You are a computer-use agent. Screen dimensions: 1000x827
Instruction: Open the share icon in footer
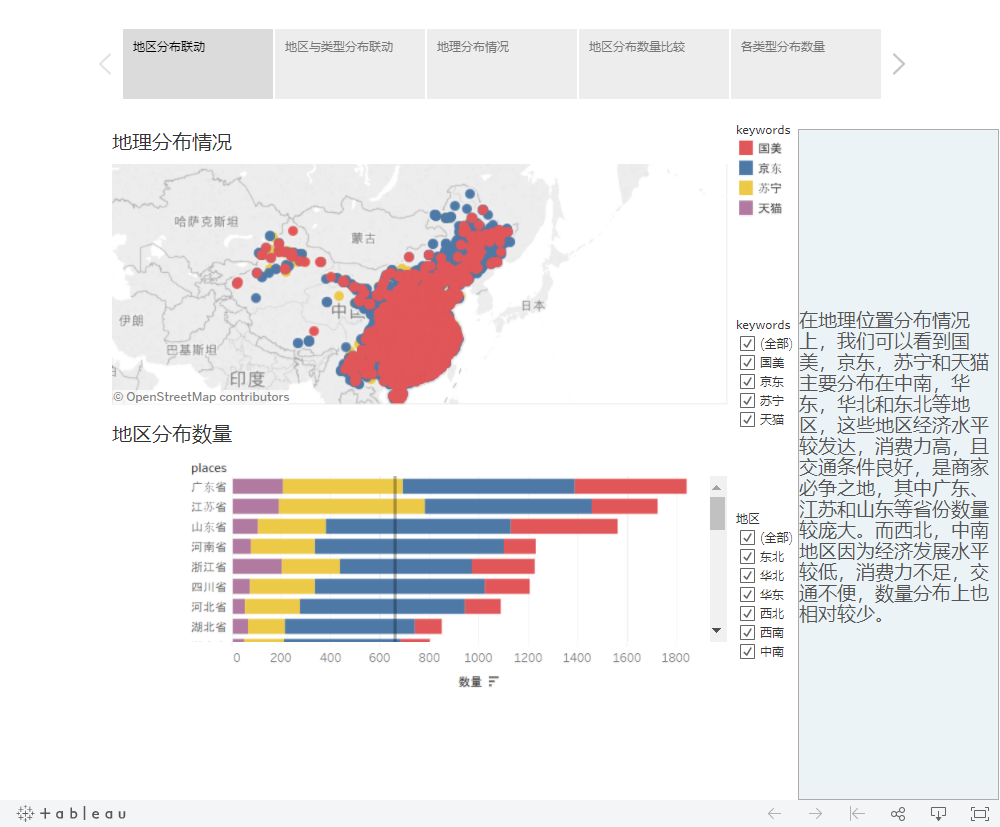(x=898, y=814)
